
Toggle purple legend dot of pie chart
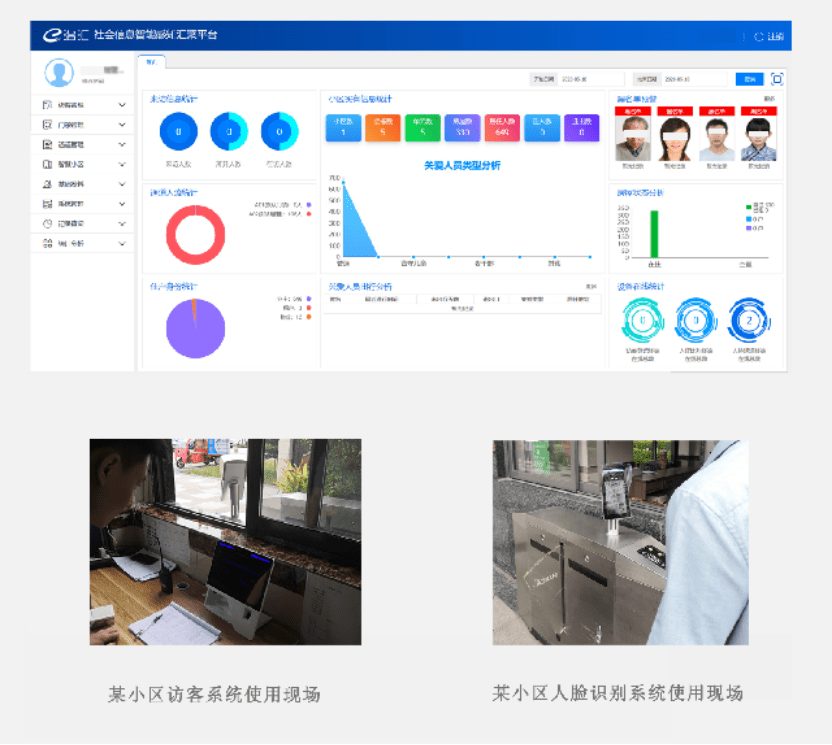click(x=309, y=299)
